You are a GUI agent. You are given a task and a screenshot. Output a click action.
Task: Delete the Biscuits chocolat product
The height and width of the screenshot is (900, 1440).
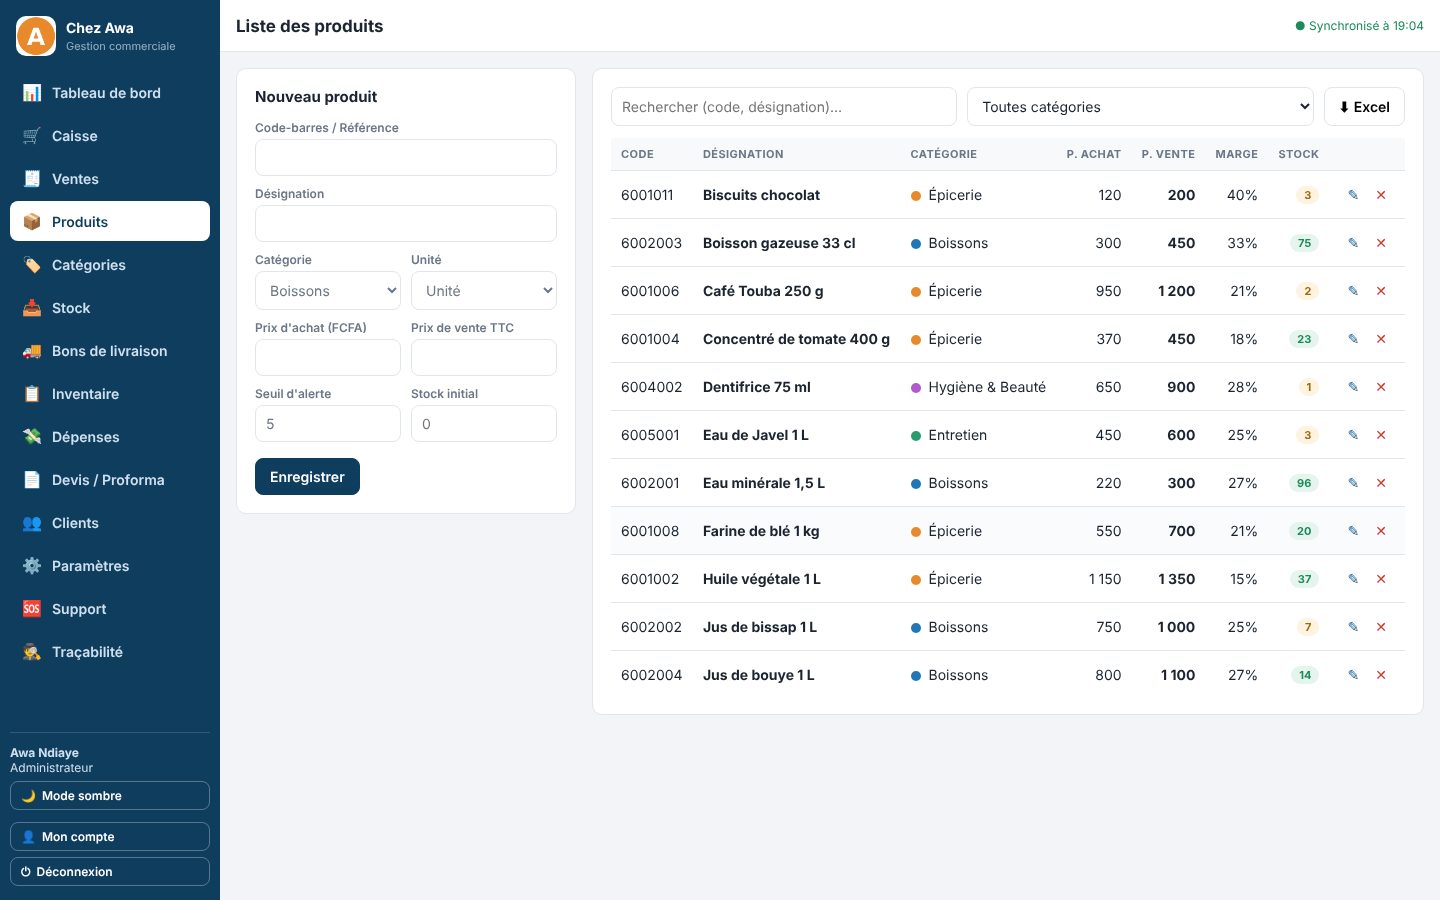(x=1381, y=195)
